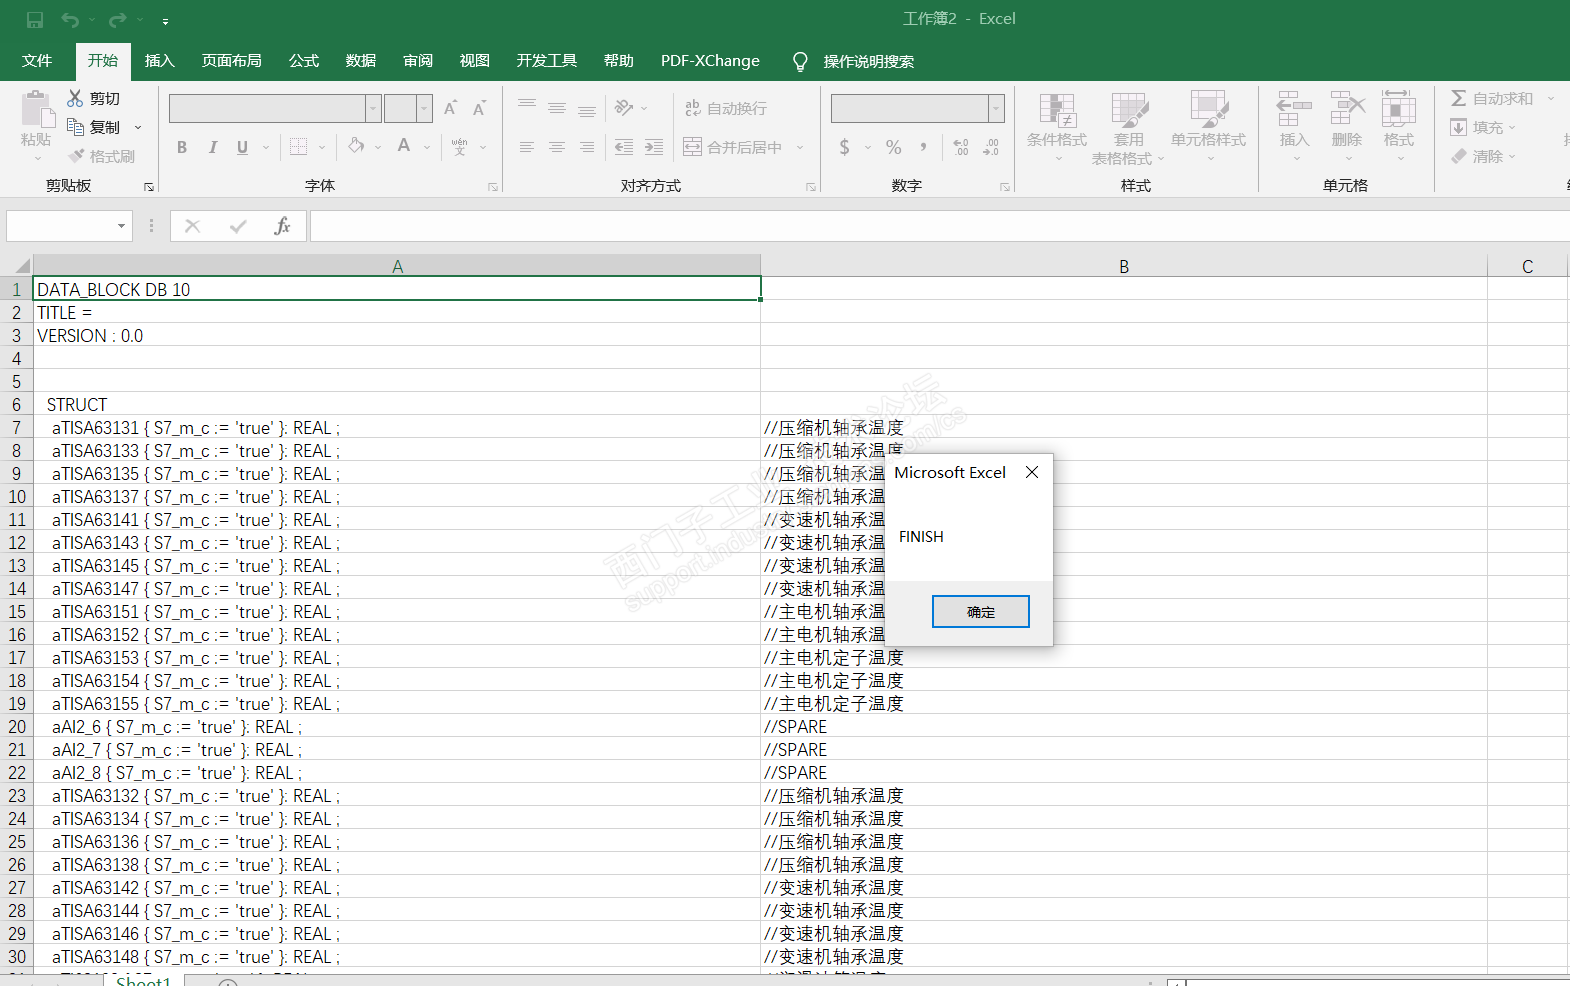Click the Decrease Decimal icon
1570x986 pixels.
click(991, 147)
